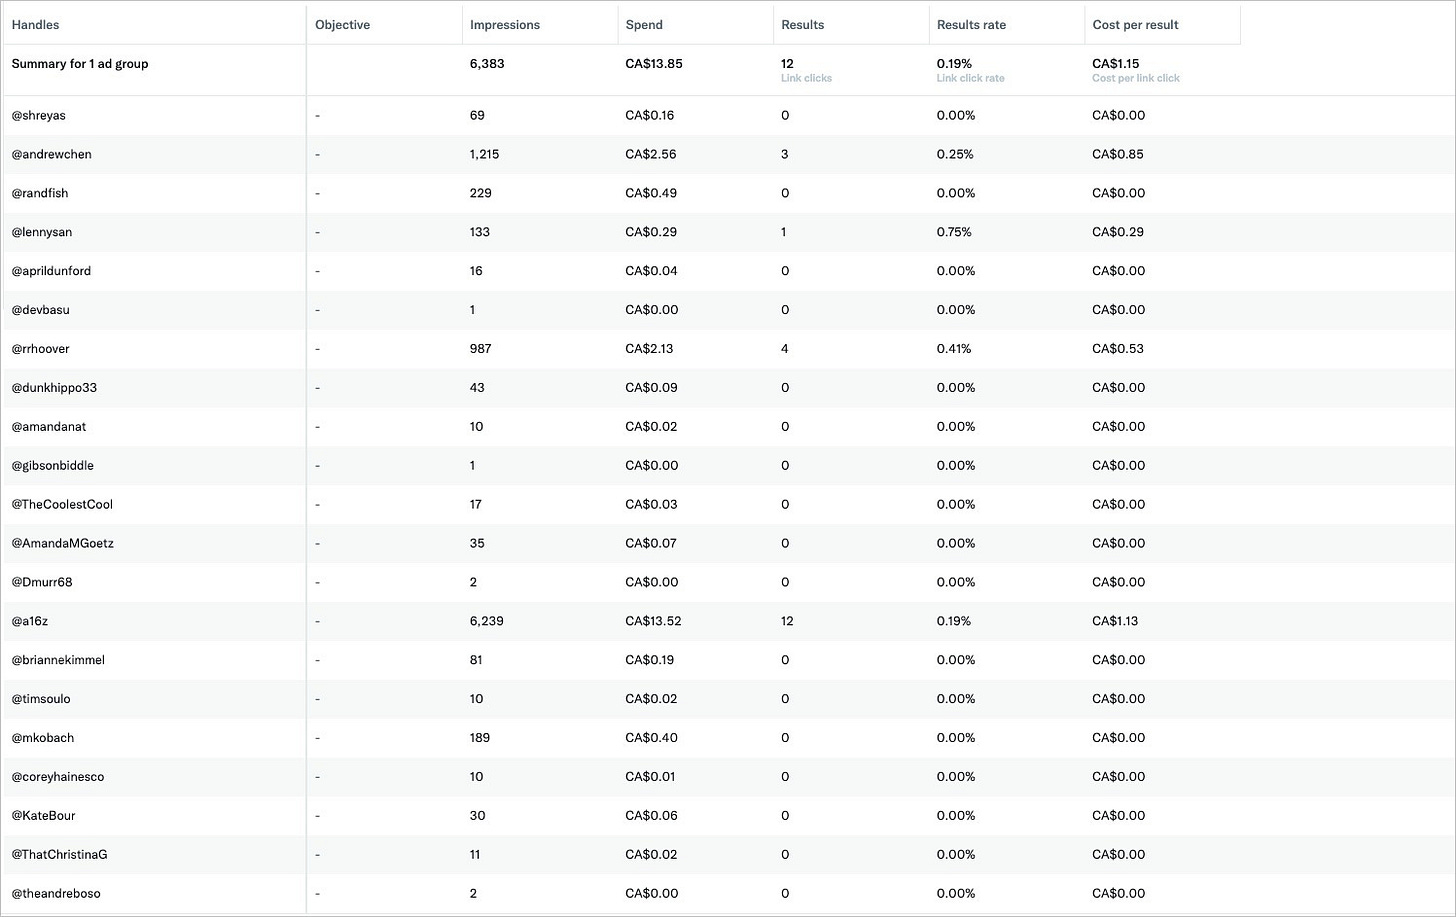Sort by the Impressions column header
1456x917 pixels.
click(504, 25)
